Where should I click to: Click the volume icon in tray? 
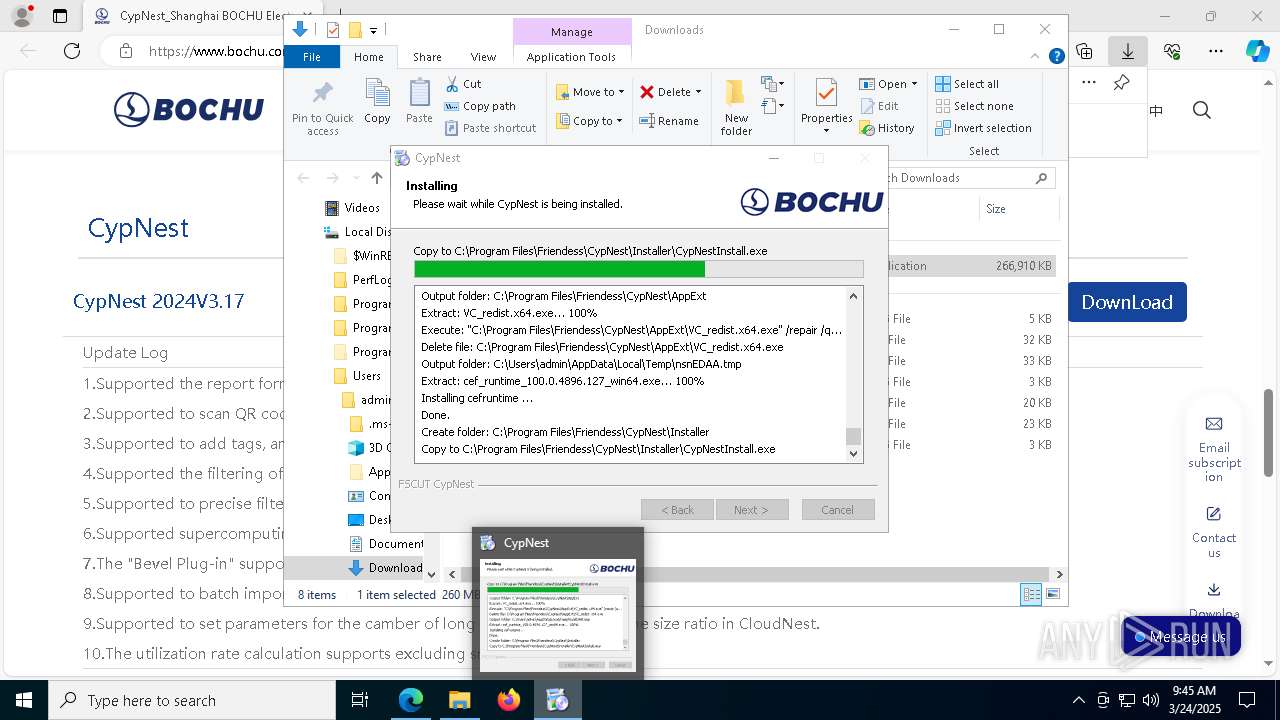click(1151, 700)
